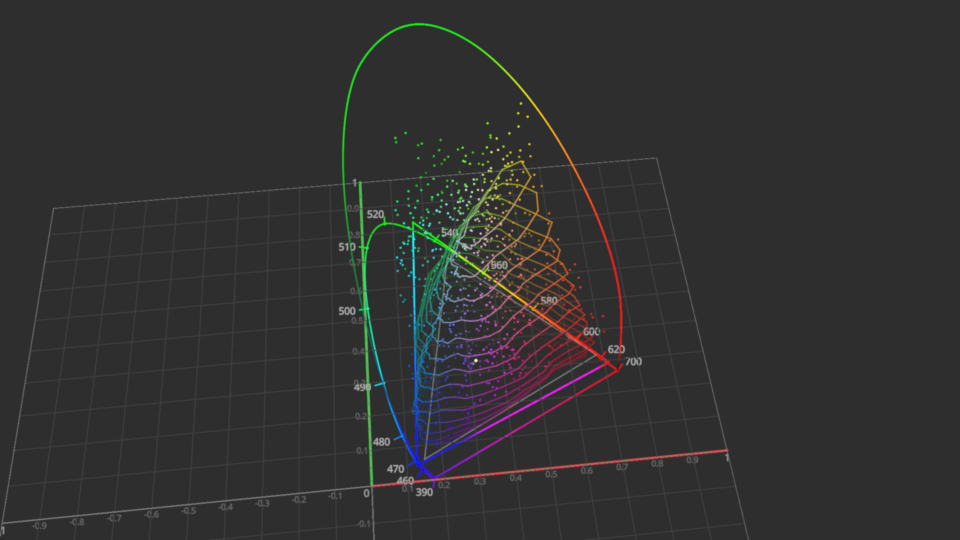The image size is (960, 540).
Task: Select the white point dot inside gamut
Action: tap(476, 361)
